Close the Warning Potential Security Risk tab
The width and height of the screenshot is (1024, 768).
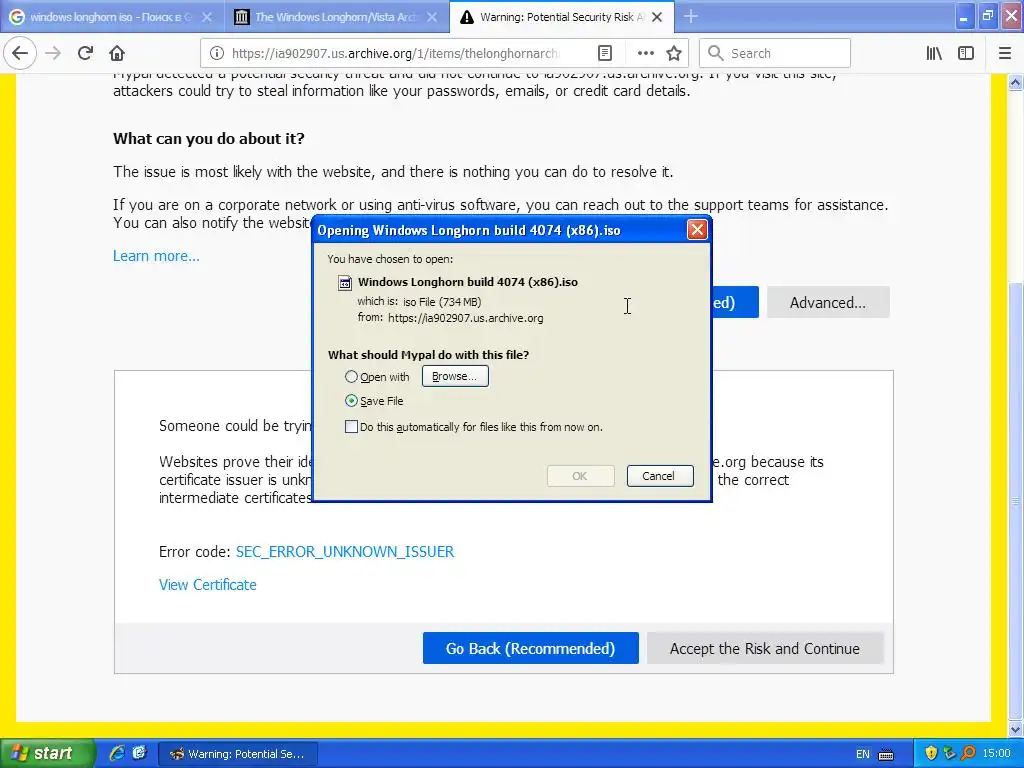click(x=657, y=17)
